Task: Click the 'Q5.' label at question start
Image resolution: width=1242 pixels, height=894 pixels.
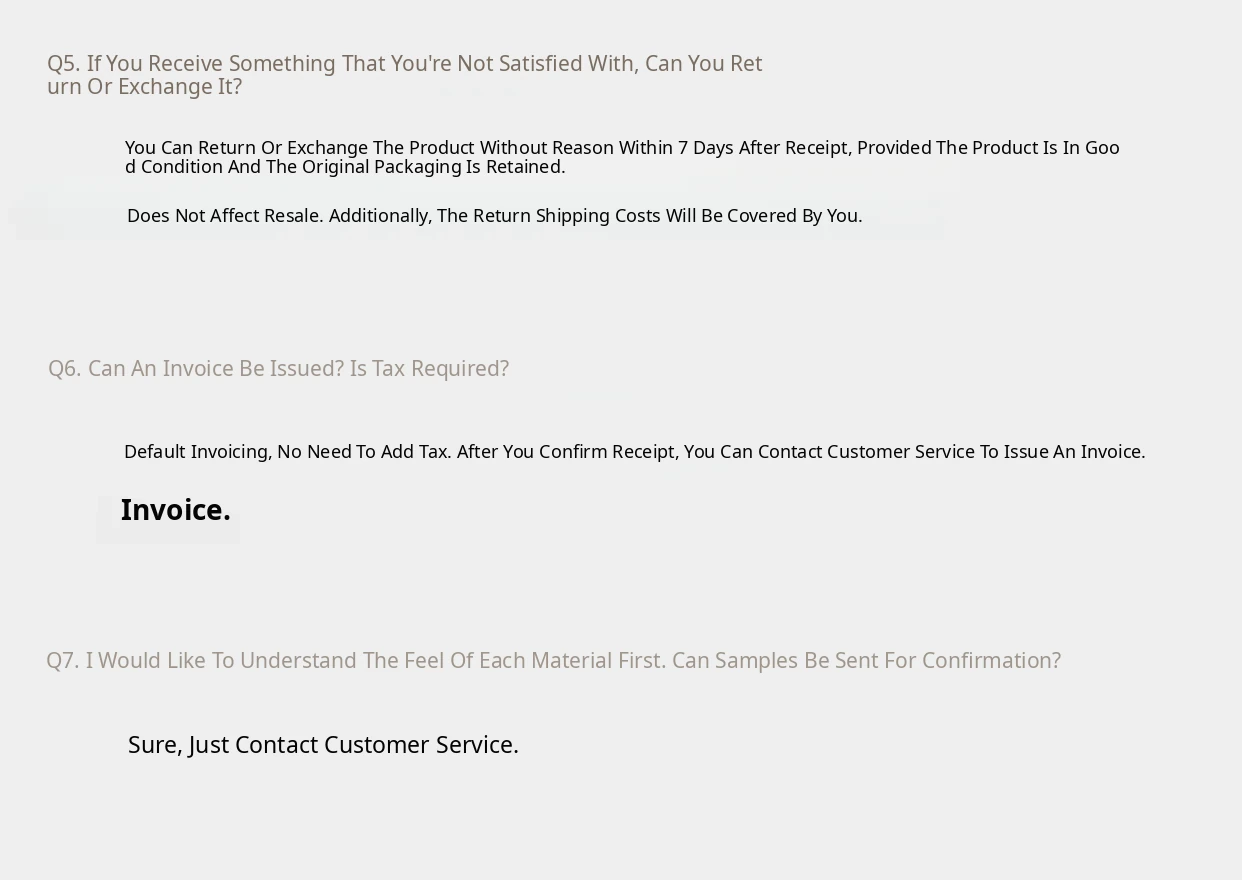Action: point(63,64)
